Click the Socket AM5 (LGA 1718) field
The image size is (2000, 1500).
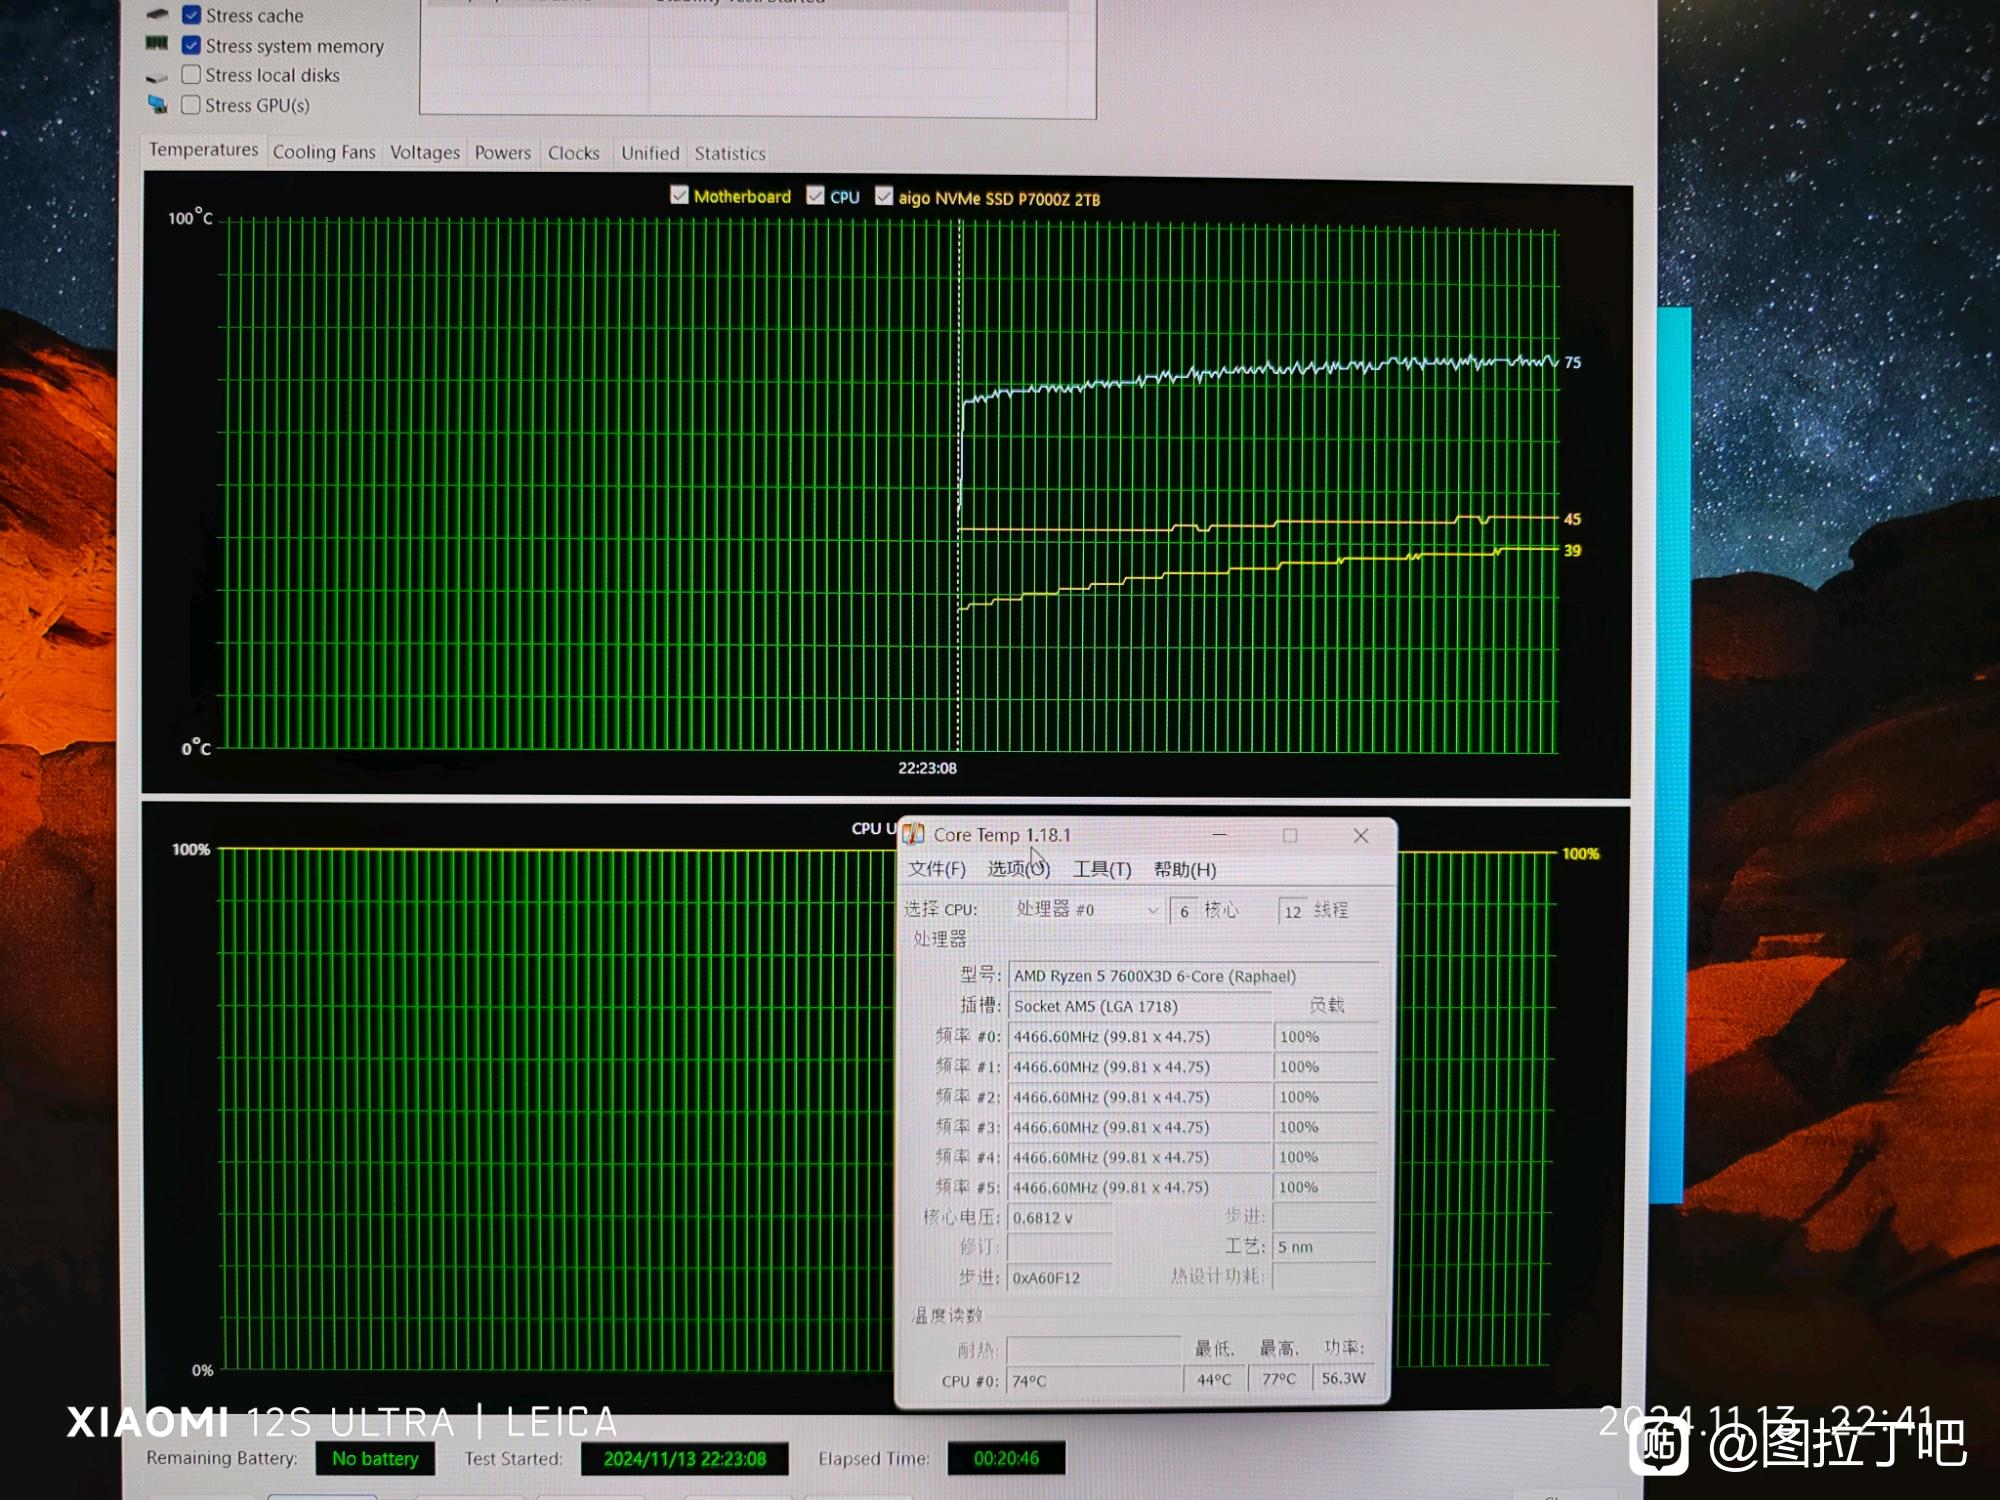click(x=1139, y=1006)
